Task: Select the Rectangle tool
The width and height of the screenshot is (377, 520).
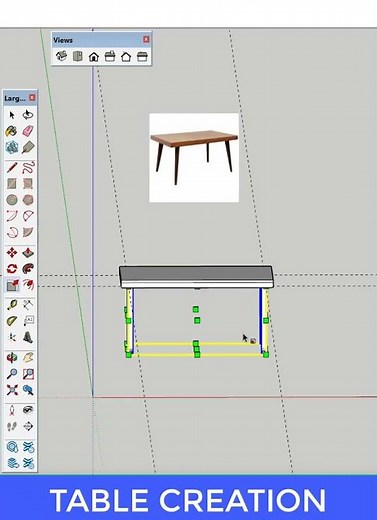Action: pos(12,184)
